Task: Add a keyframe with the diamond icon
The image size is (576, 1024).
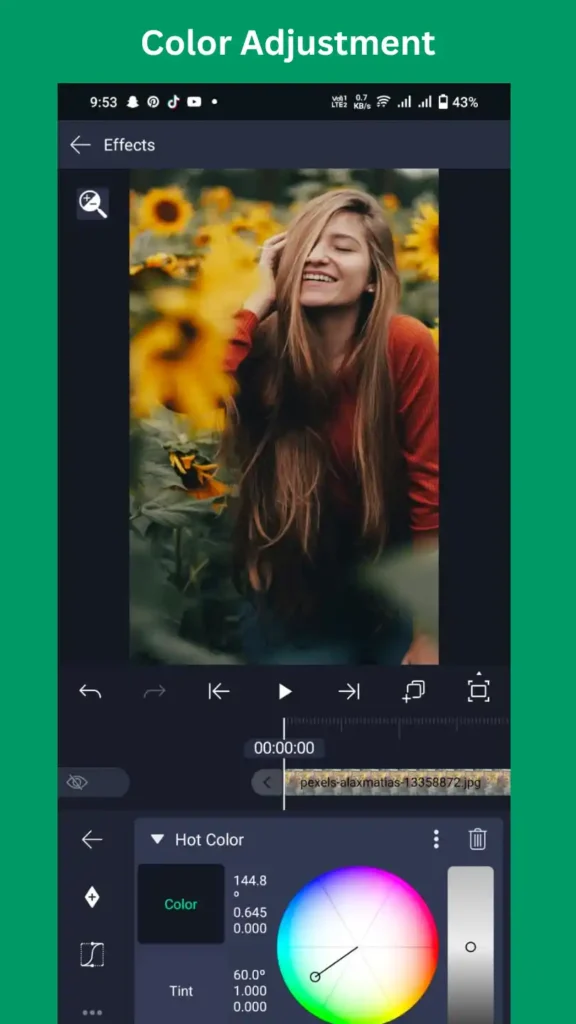Action: [x=92, y=897]
